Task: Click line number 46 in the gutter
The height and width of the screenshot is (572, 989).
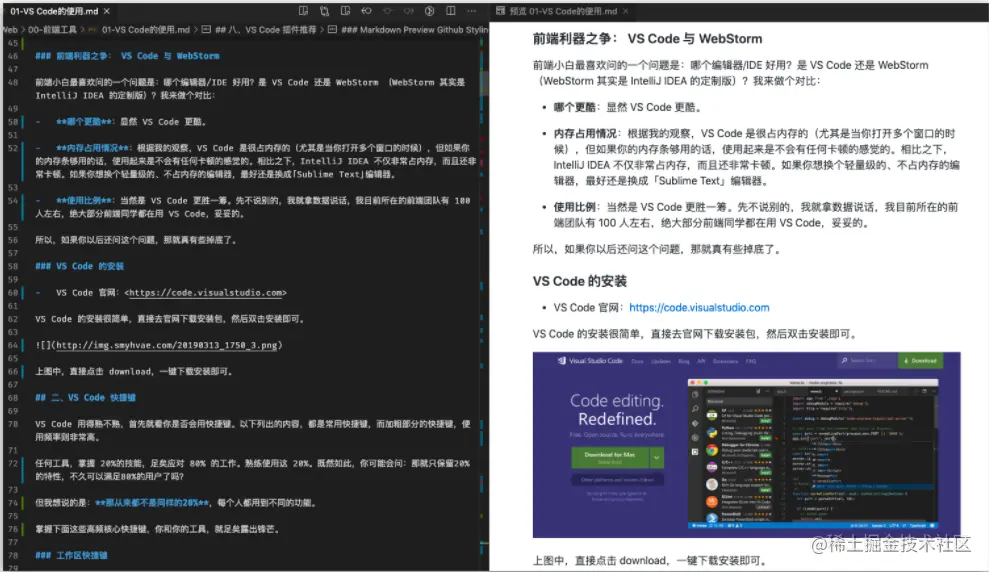Action: click(13, 56)
